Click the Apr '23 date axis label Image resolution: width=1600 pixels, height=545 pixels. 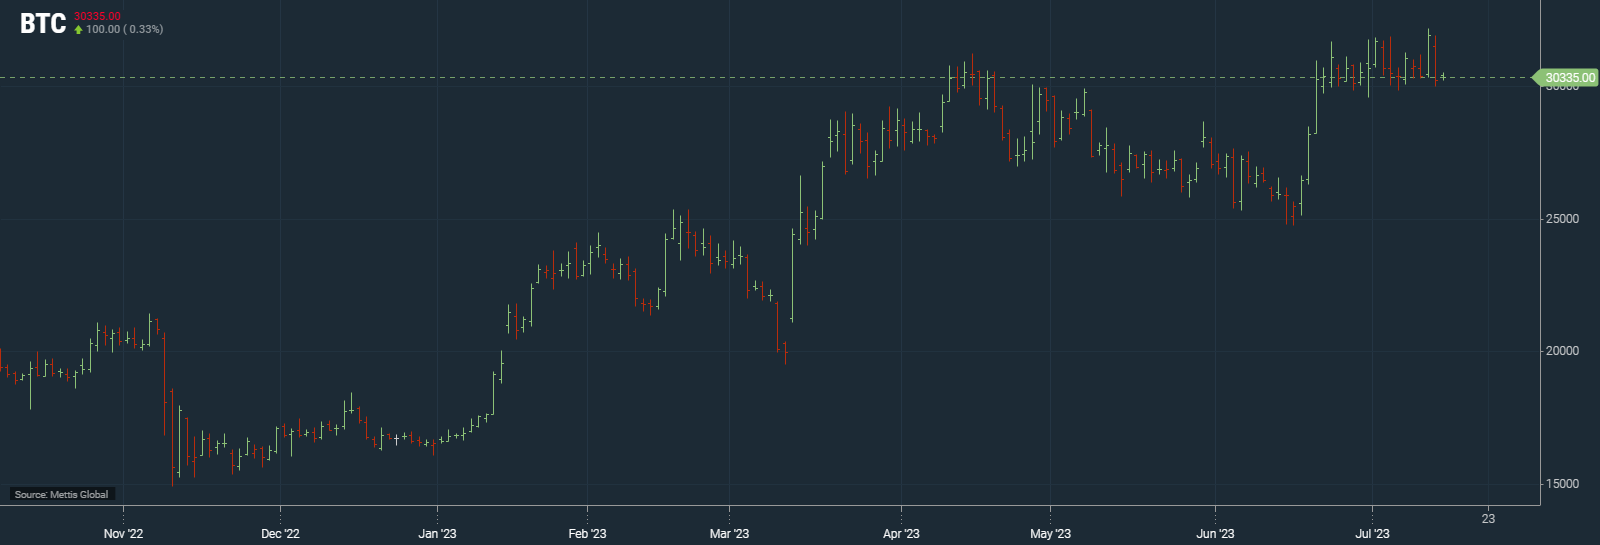(x=901, y=534)
